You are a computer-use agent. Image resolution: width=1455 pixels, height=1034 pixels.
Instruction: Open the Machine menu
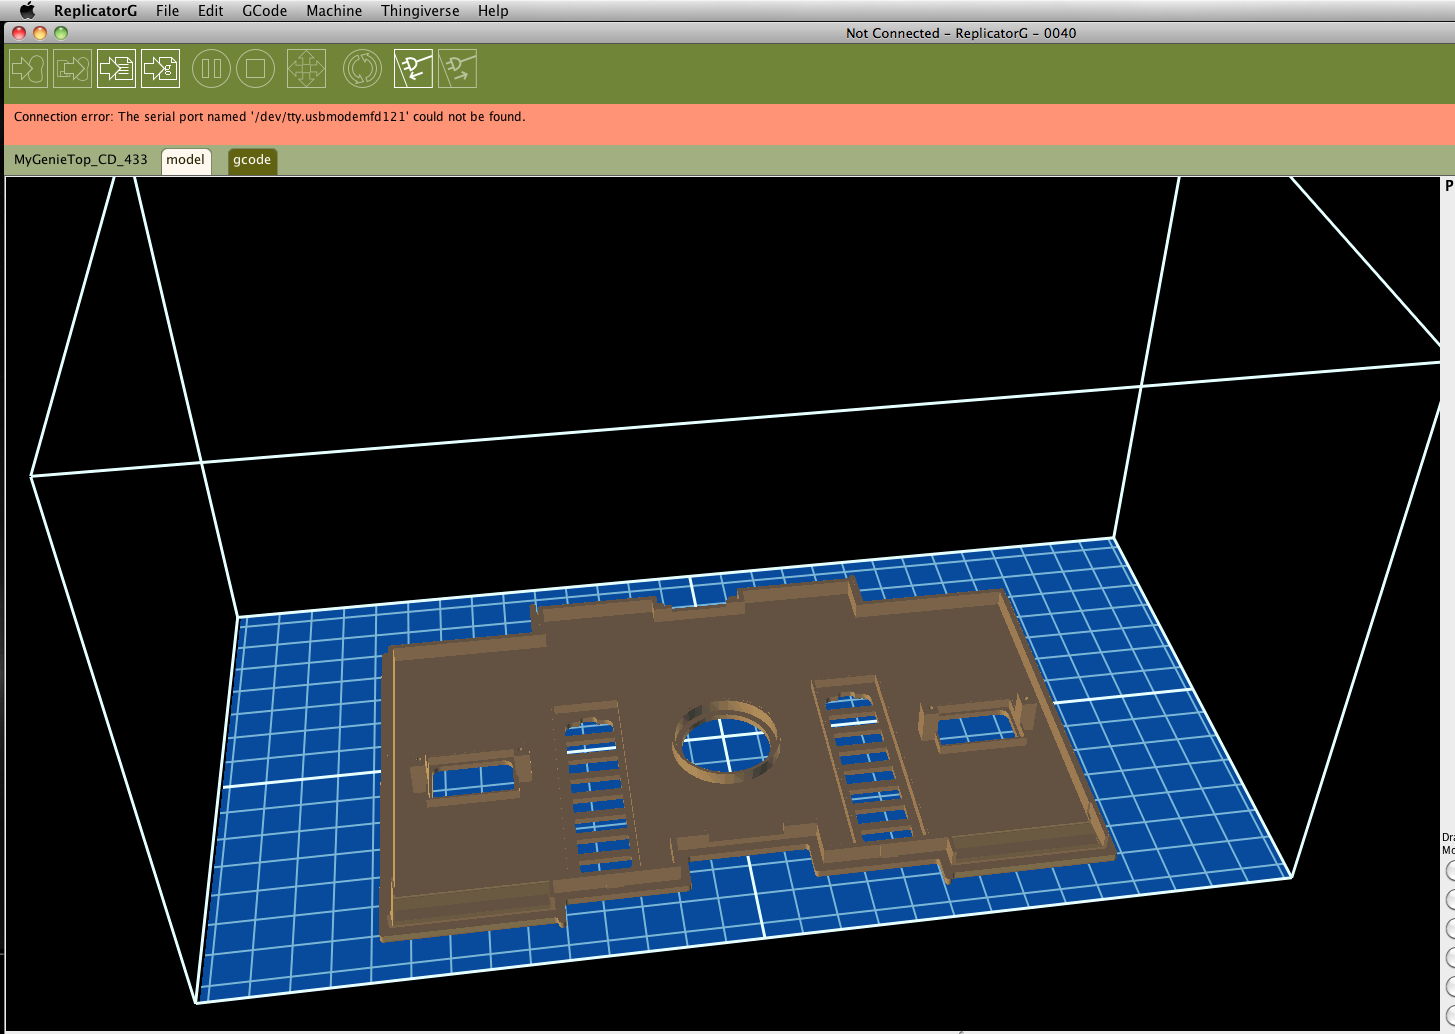(334, 10)
